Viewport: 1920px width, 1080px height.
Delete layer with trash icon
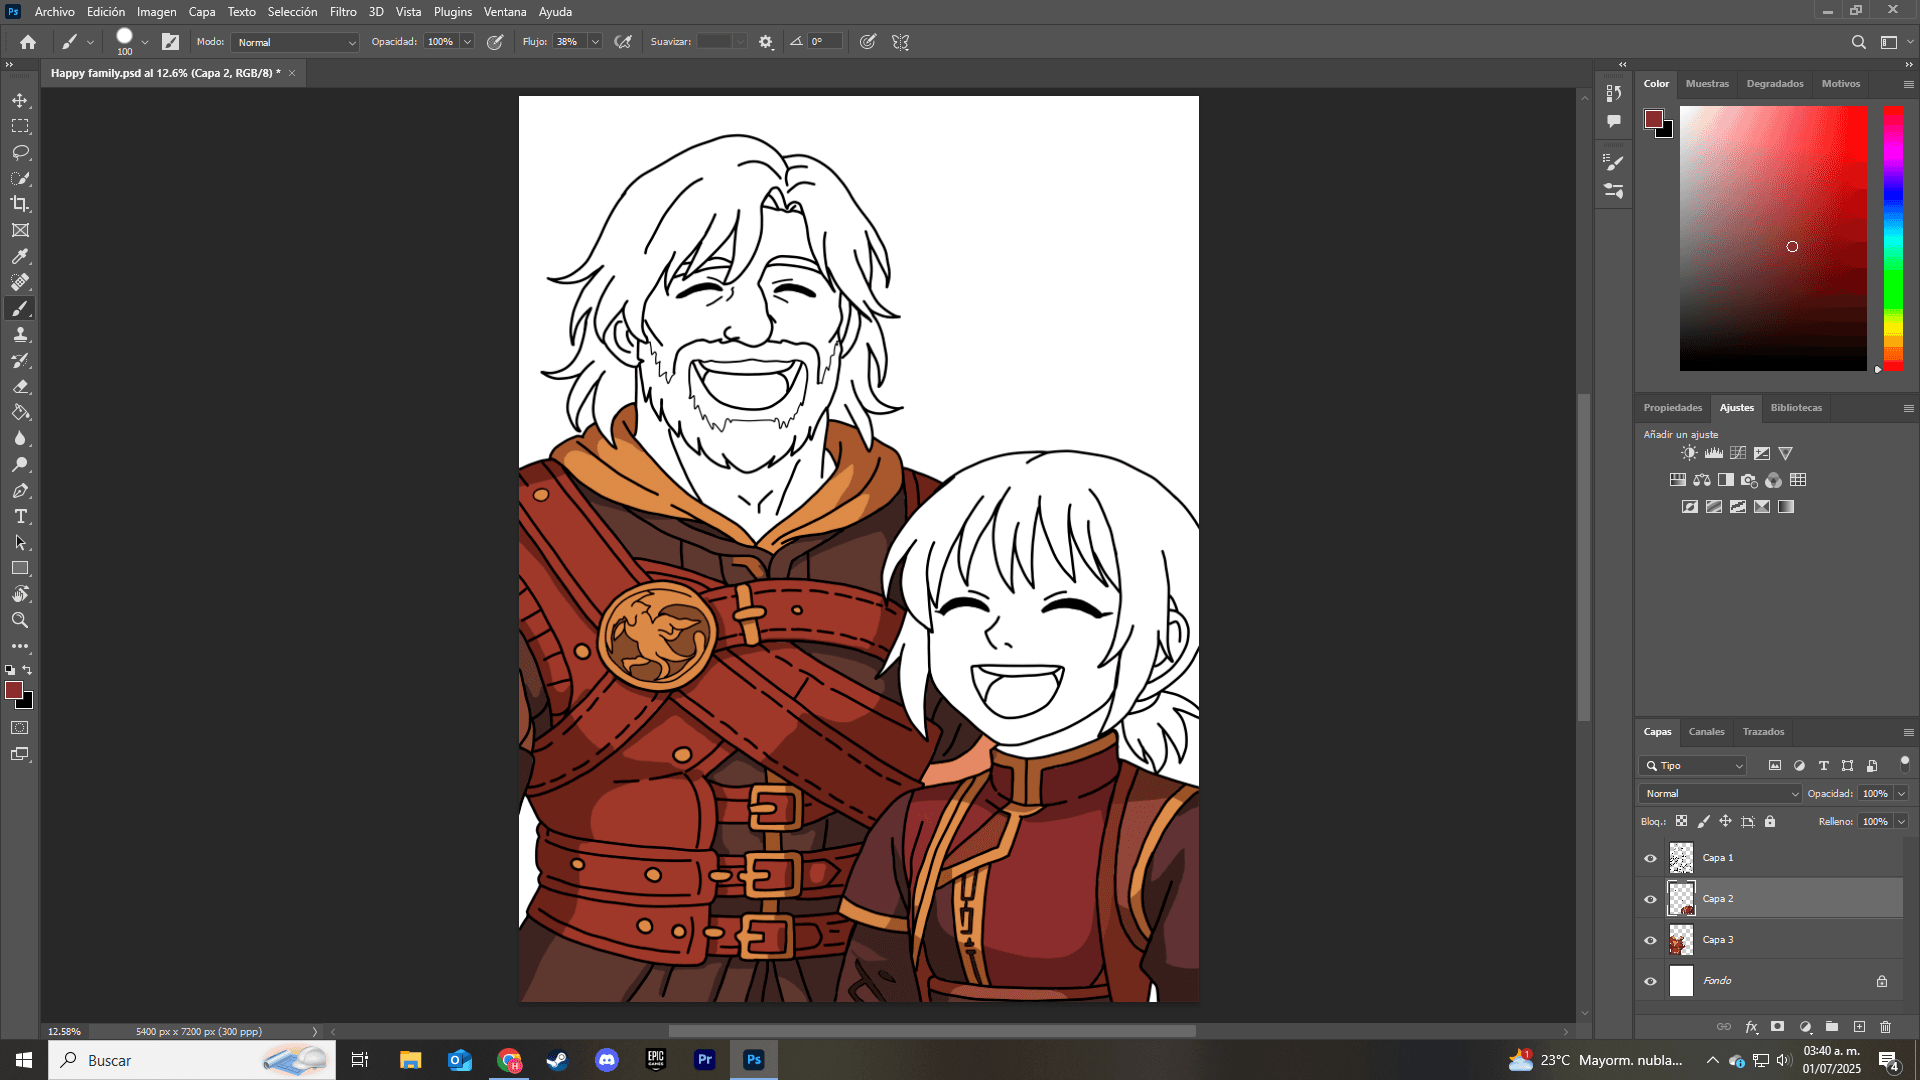[x=1885, y=1027]
